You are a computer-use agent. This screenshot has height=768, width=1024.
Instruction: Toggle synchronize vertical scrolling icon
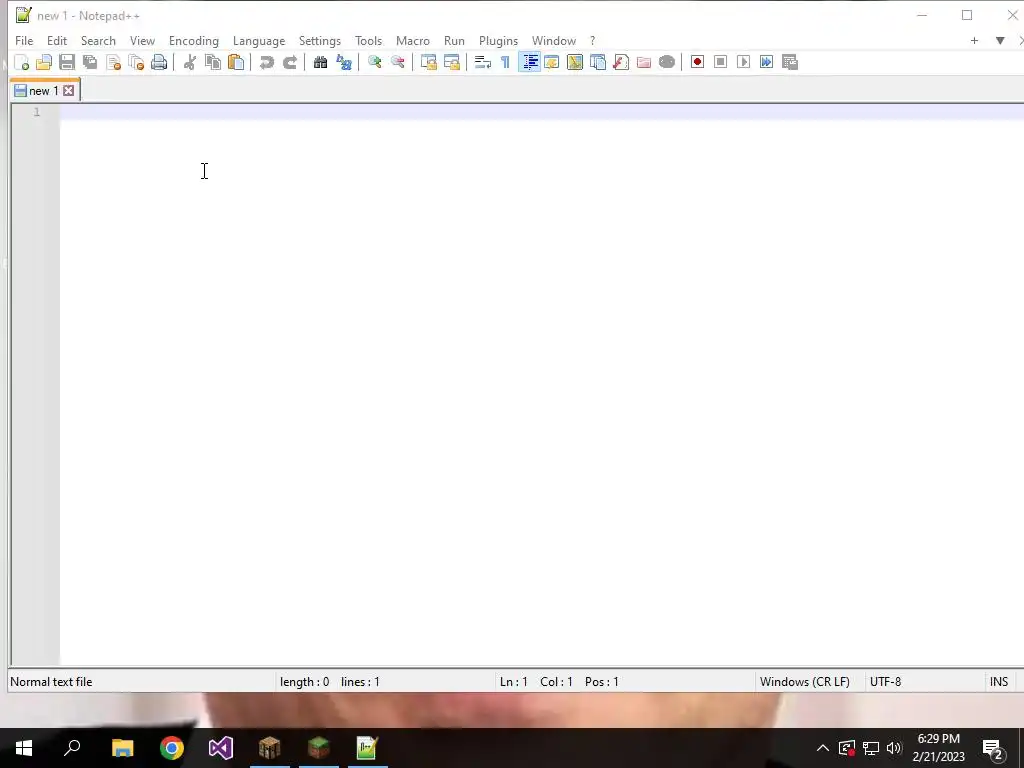pyautogui.click(x=428, y=62)
